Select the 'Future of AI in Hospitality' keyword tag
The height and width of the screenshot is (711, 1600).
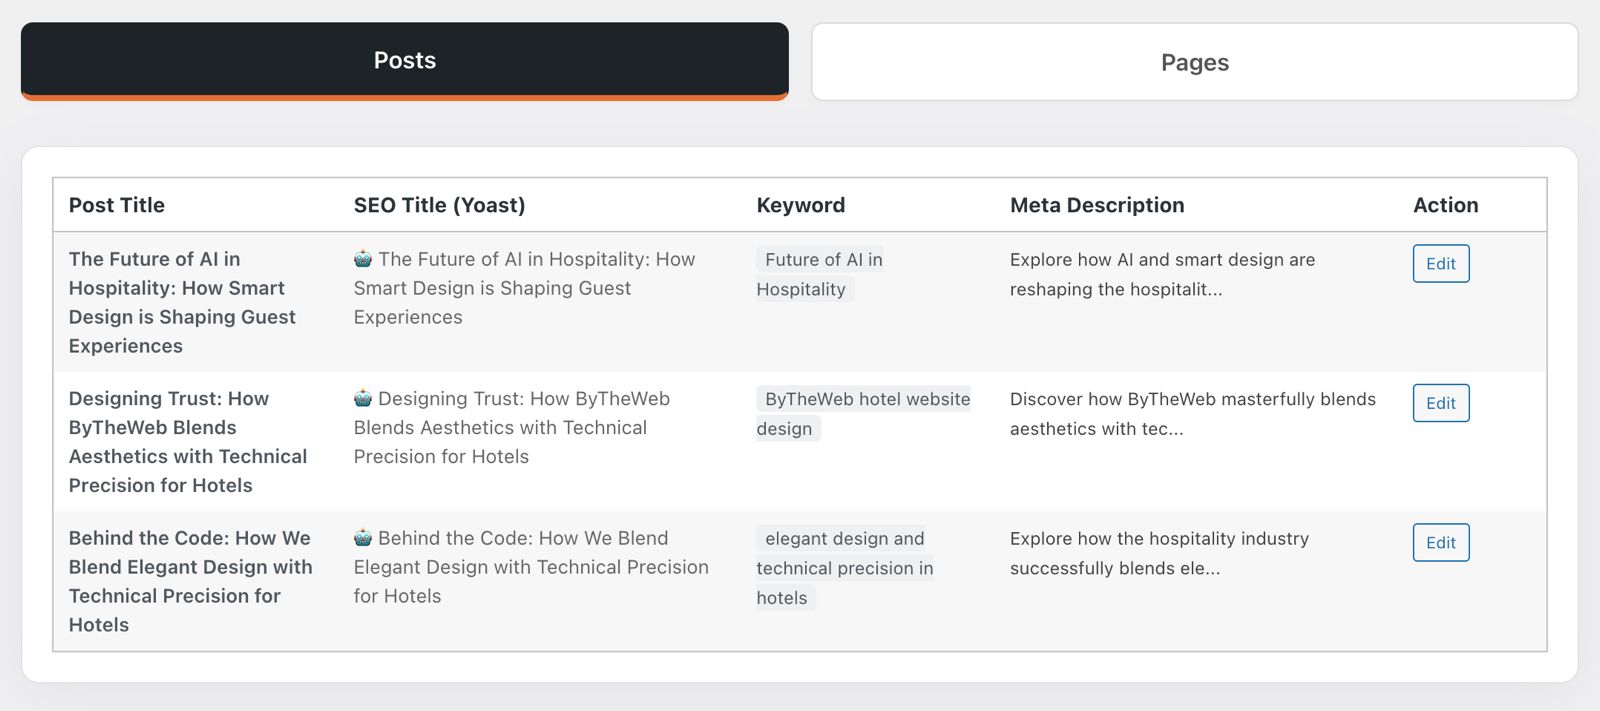819,274
